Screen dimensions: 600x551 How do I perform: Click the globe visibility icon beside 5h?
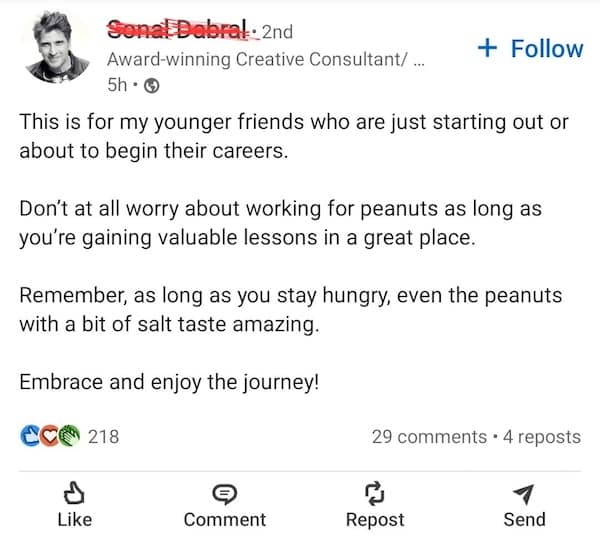(x=152, y=86)
